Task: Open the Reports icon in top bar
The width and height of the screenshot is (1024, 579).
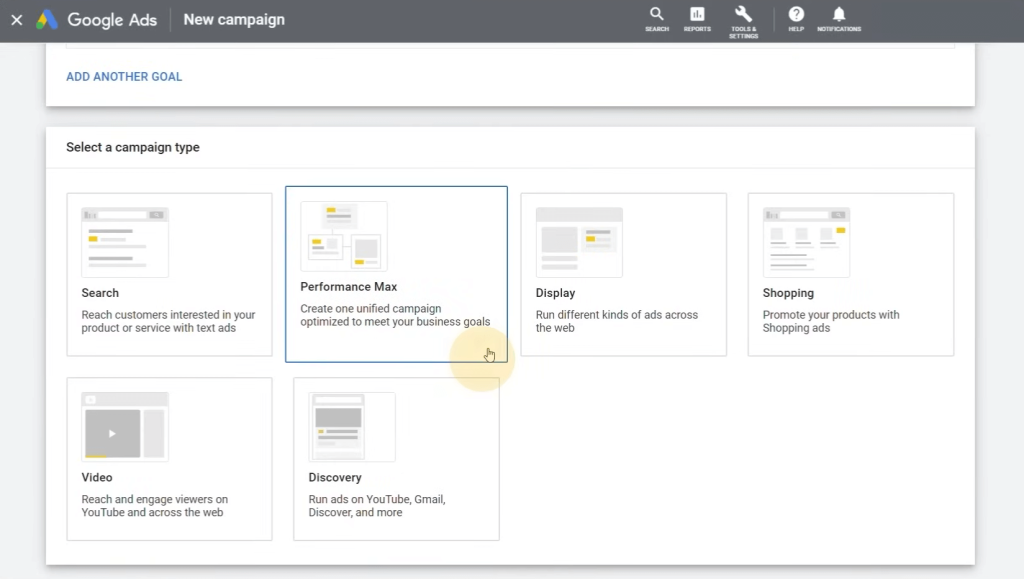Action: pos(697,18)
